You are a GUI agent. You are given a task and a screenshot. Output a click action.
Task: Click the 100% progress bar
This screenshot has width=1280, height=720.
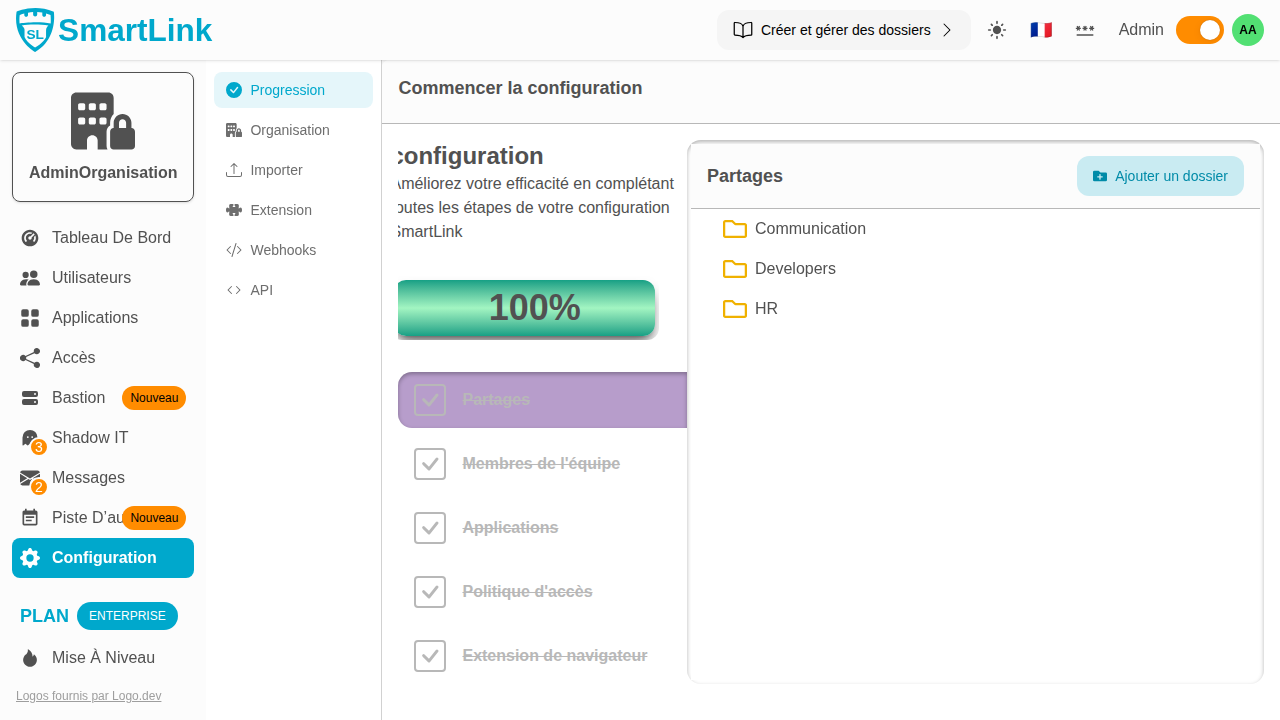tap(527, 308)
